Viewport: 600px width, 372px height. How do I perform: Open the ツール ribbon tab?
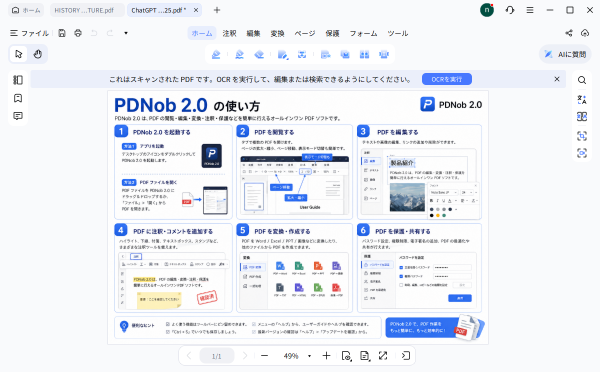pyautogui.click(x=398, y=33)
